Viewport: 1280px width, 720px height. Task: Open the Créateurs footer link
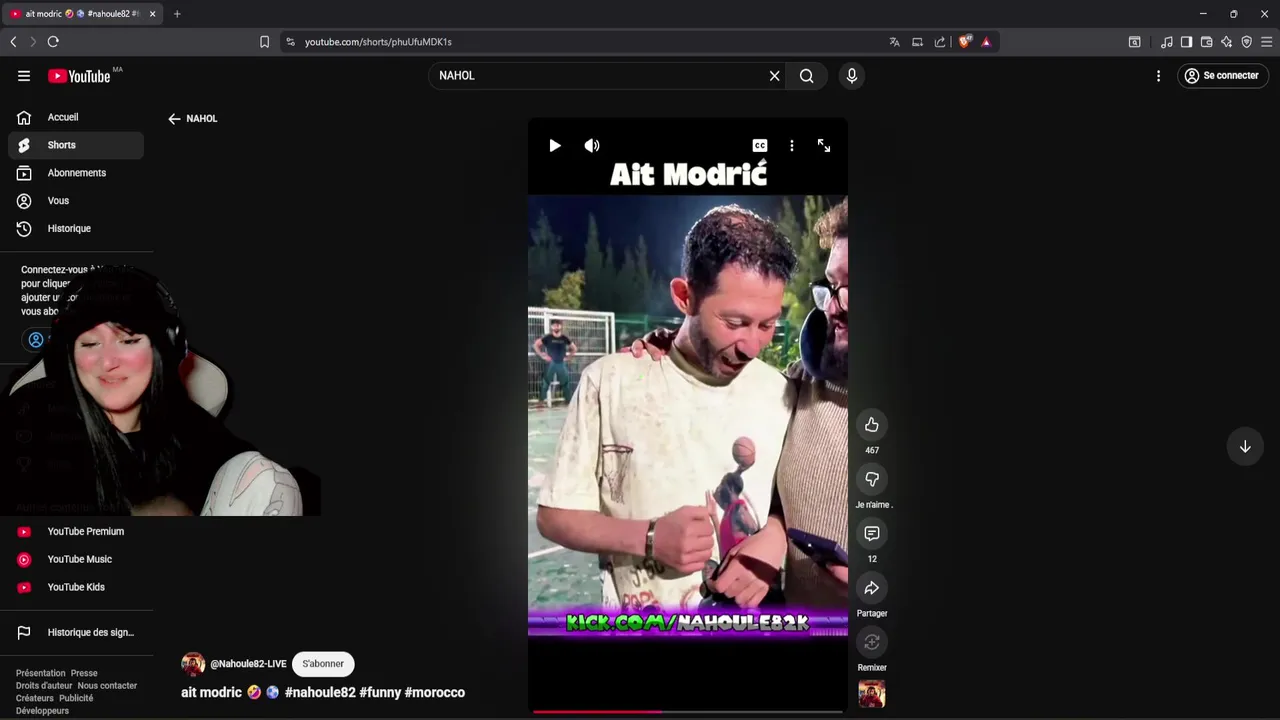click(x=35, y=698)
